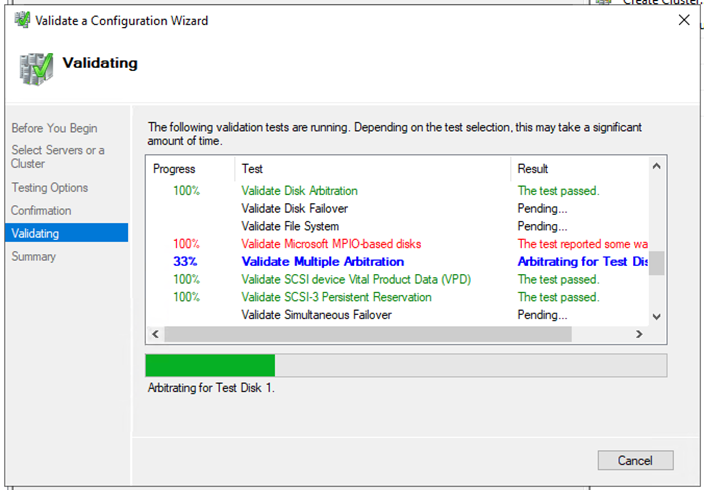704x490 pixels.
Task: Click the left arrow of horizontal scrollbar
Action: coord(155,334)
